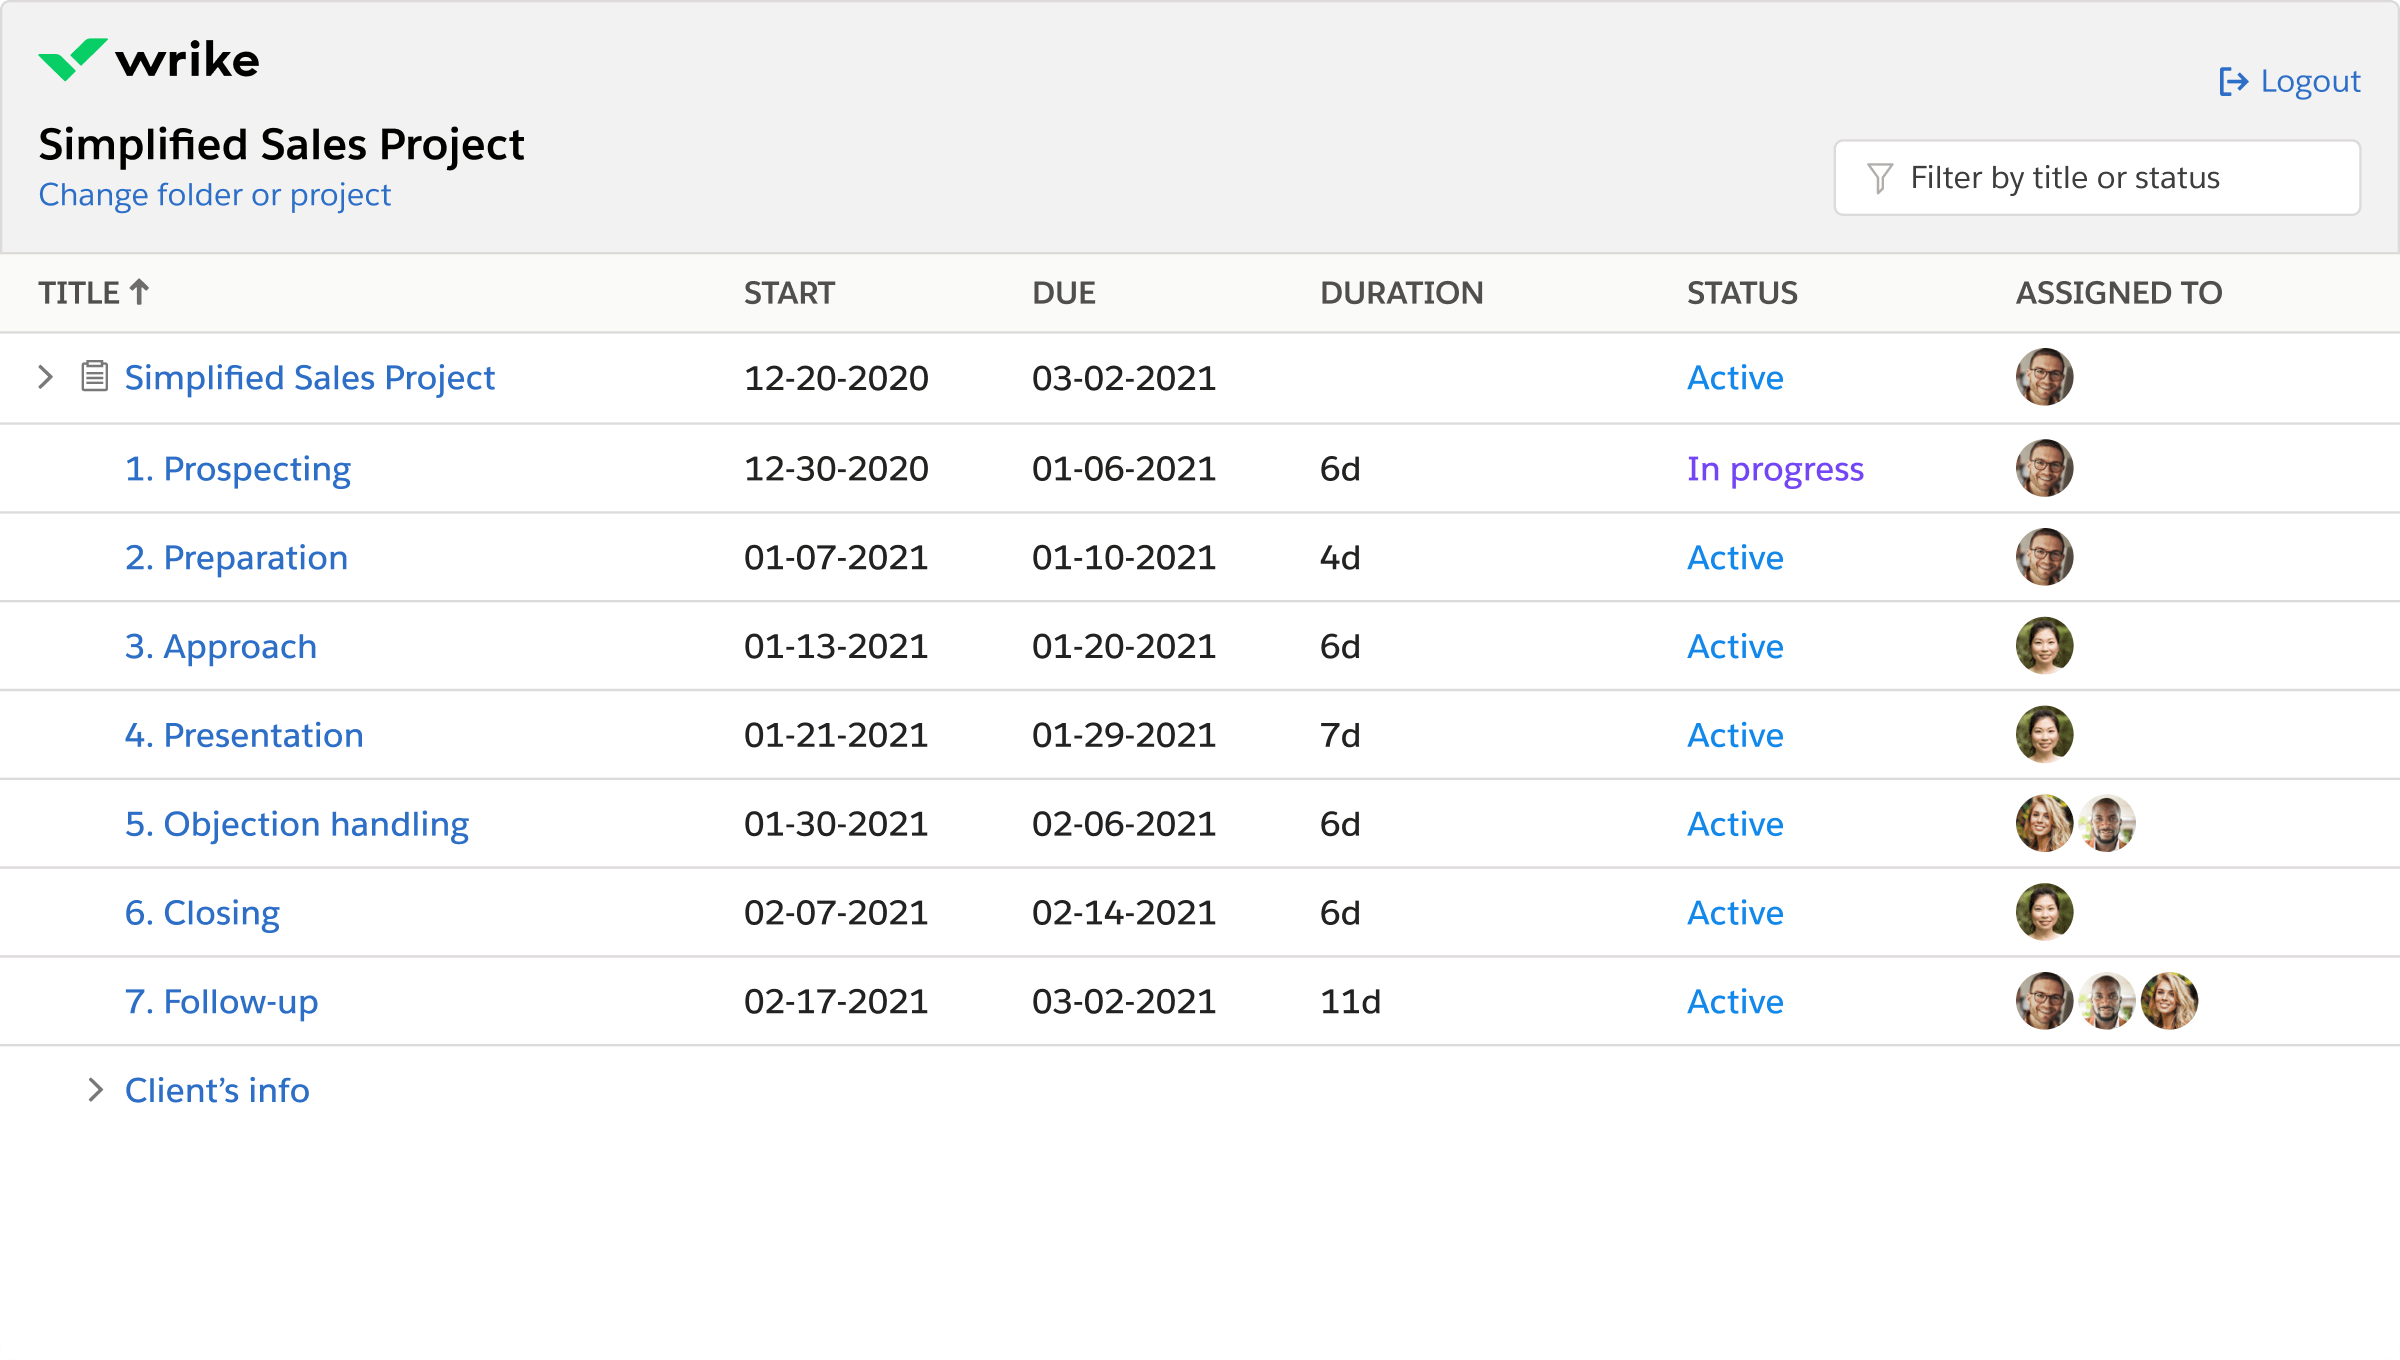
Task: Expand Client's info section
Action: coord(97,1090)
